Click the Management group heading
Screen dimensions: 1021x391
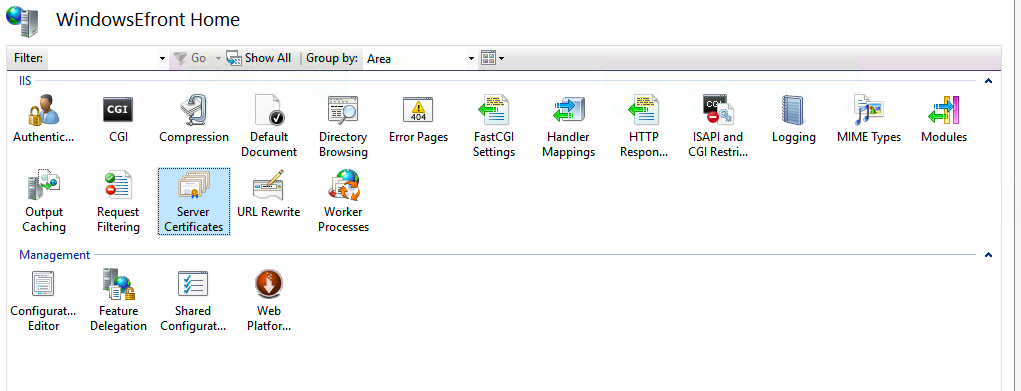[x=54, y=255]
